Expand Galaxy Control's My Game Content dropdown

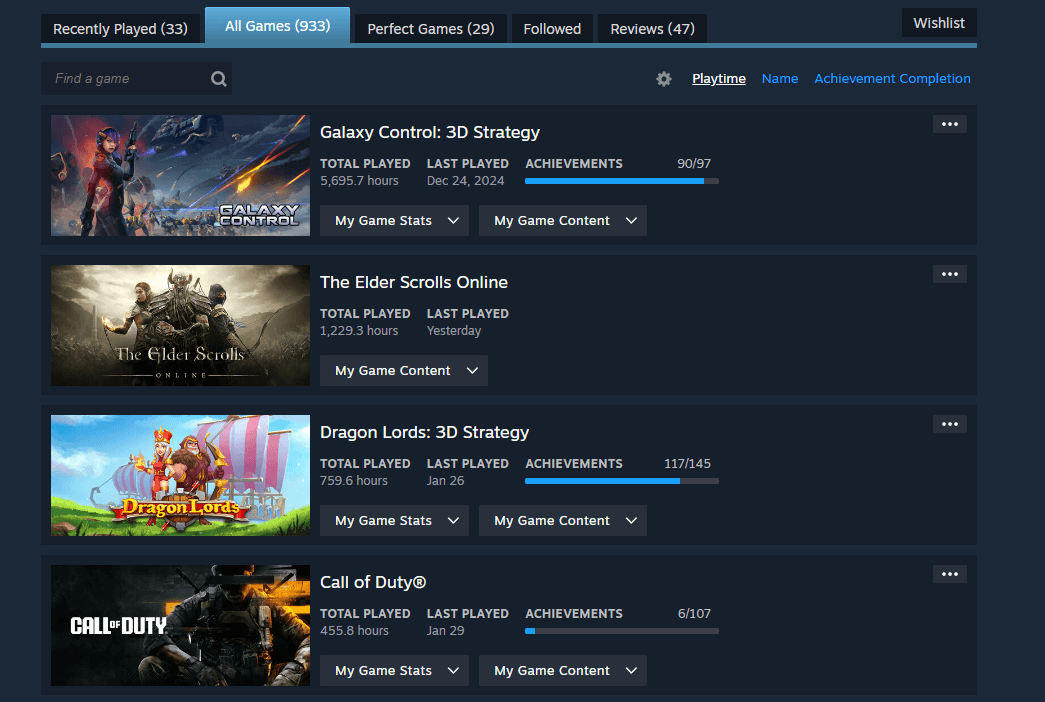click(x=562, y=221)
